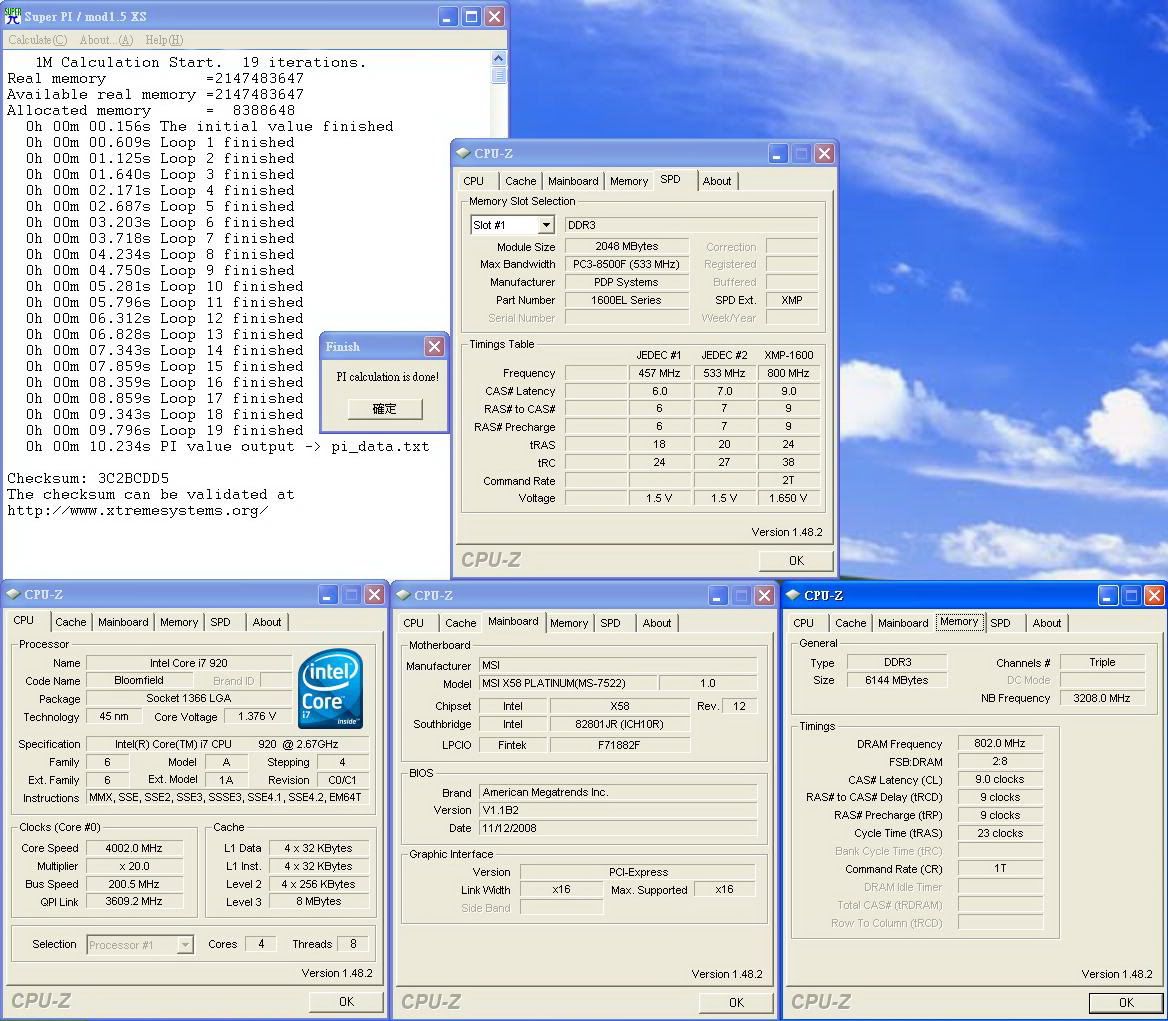Open About tab in Memory window

pyautogui.click(x=1047, y=623)
